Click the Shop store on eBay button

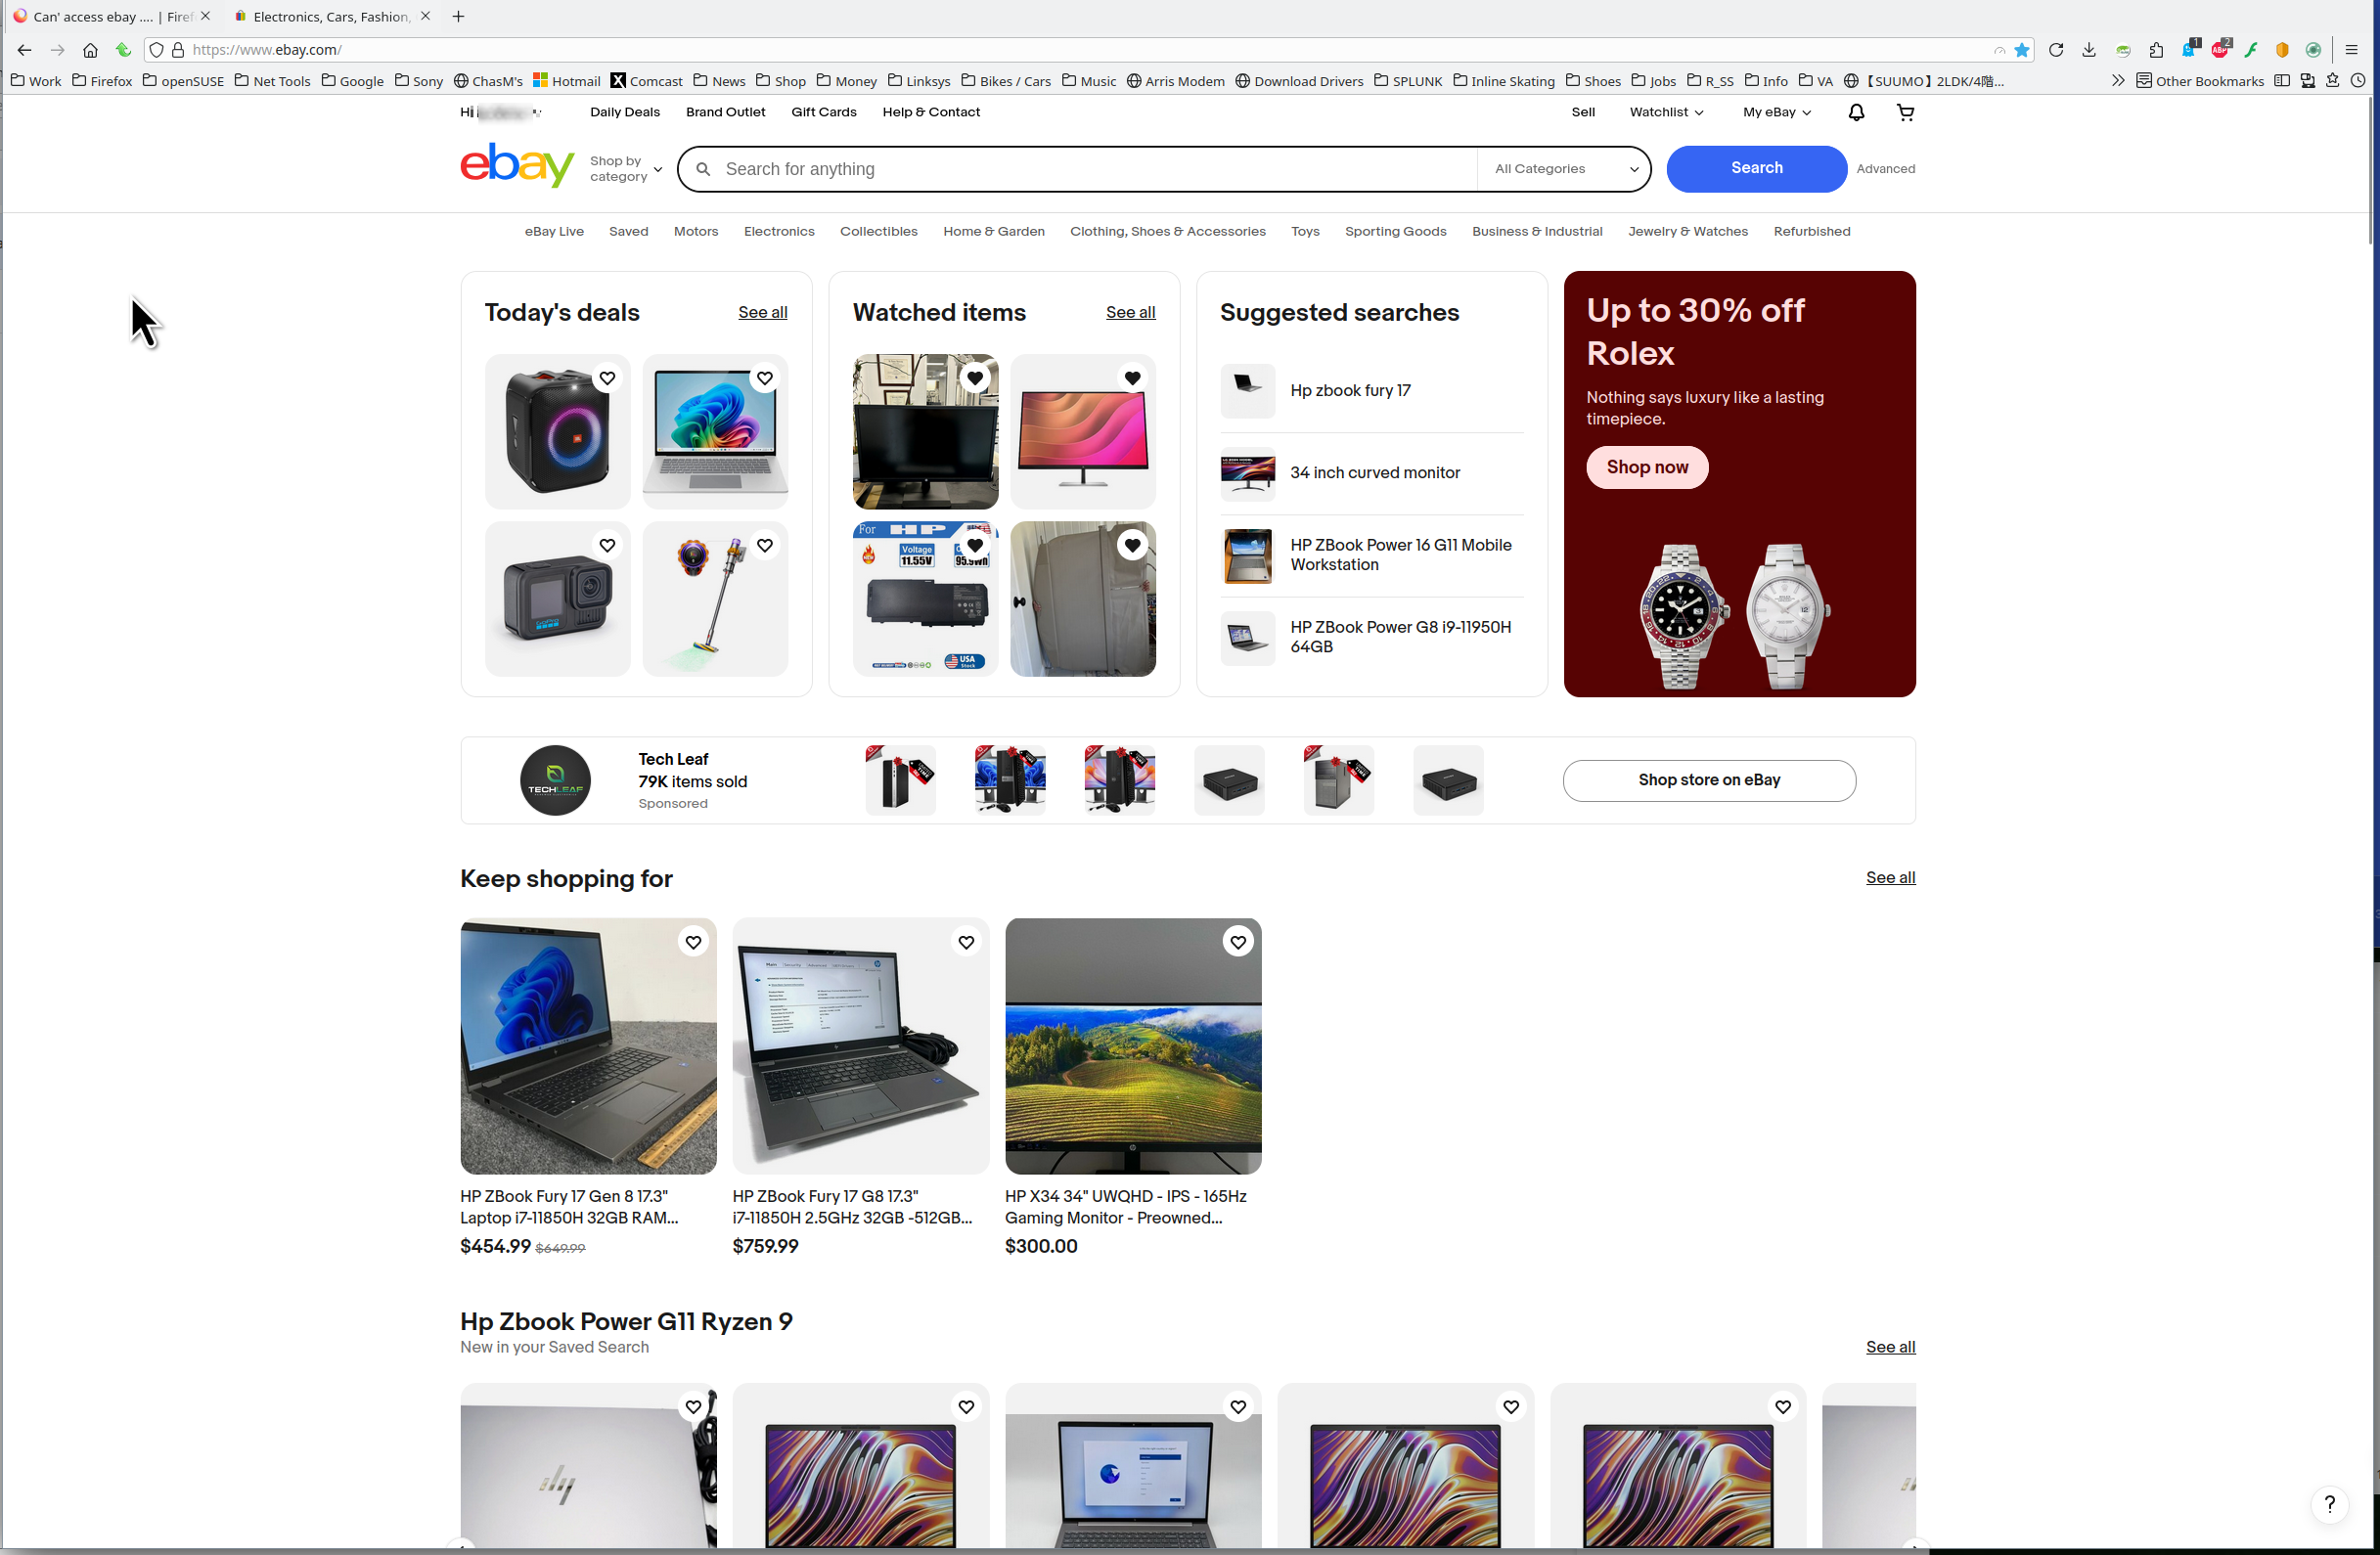(1709, 780)
